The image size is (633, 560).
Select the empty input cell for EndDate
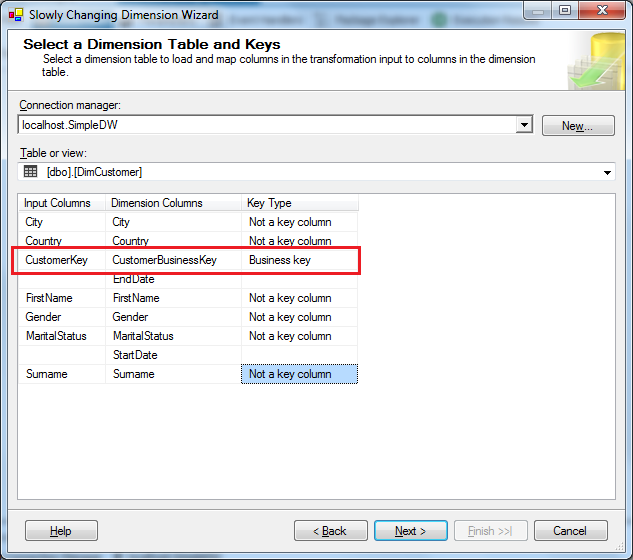pos(62,279)
